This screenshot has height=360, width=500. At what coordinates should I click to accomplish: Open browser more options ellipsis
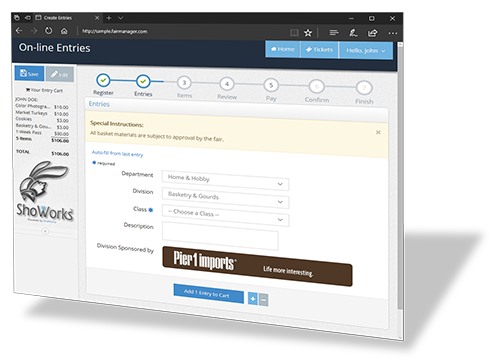pos(393,33)
